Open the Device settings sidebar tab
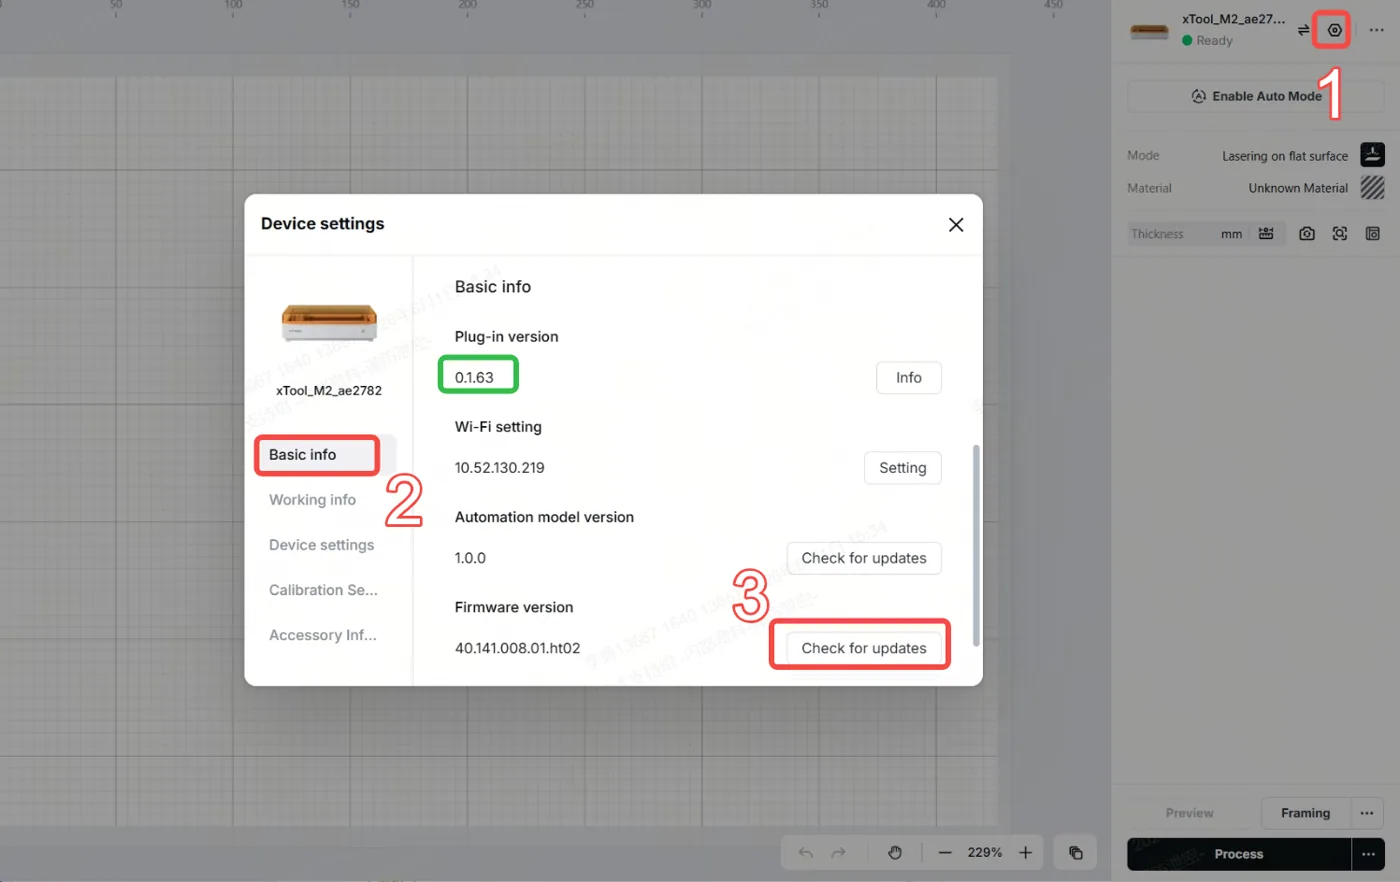The image size is (1400, 882). (x=322, y=545)
